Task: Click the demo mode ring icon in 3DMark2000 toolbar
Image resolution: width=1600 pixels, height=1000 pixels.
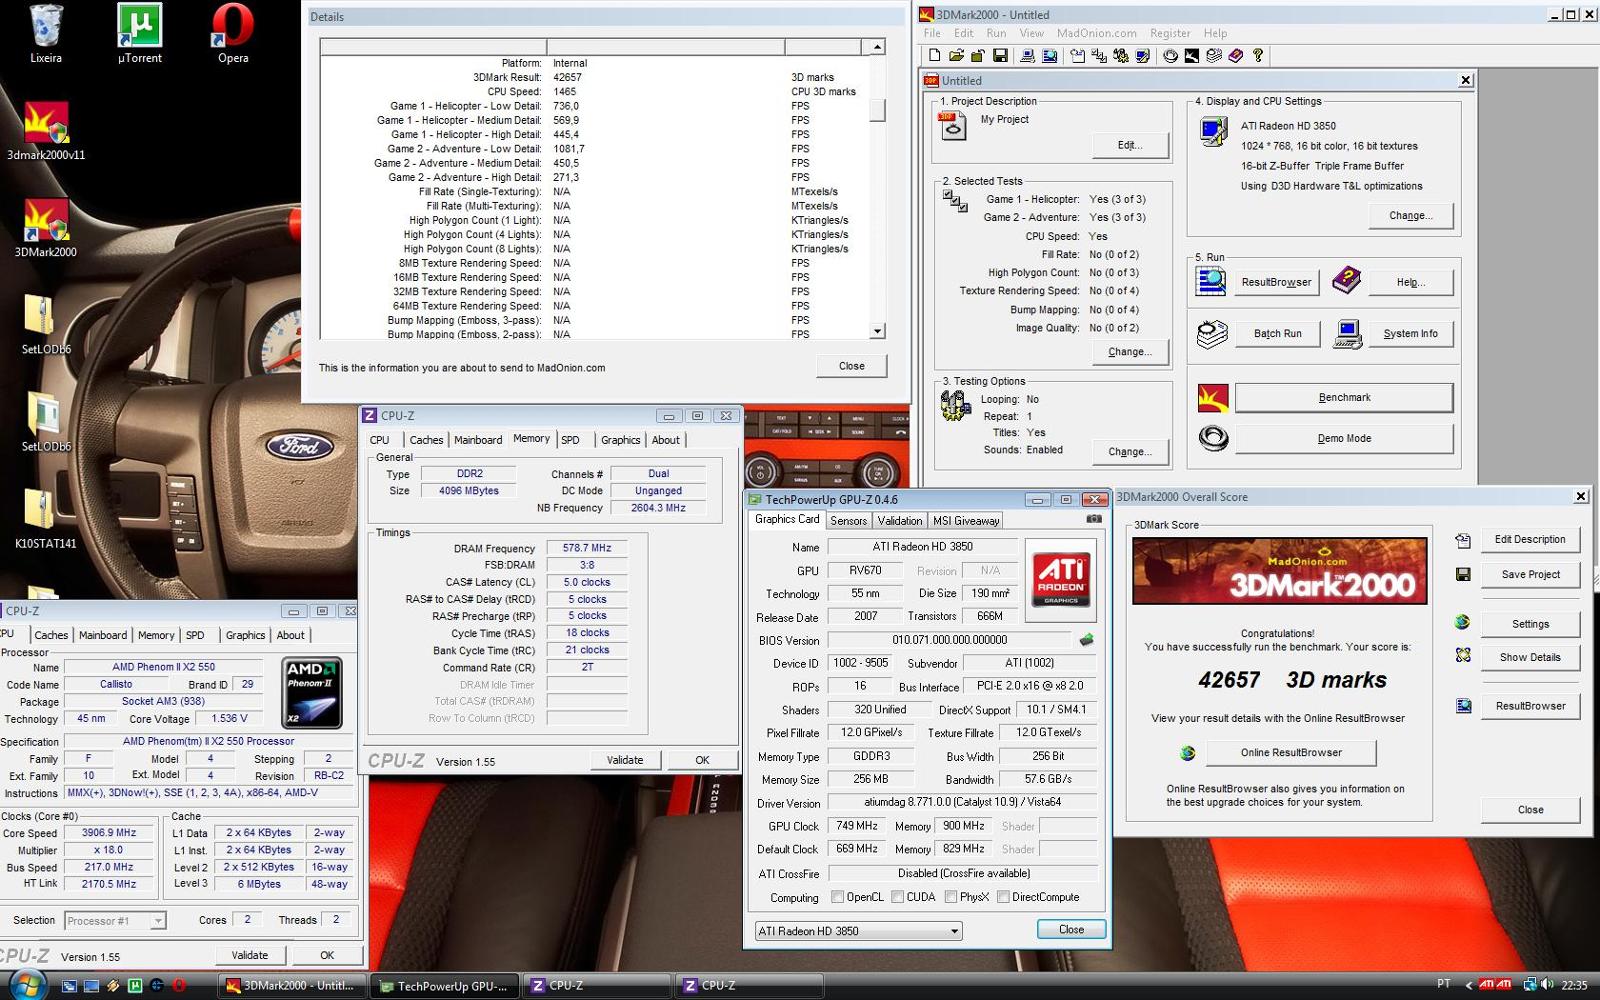Action: click(1170, 56)
